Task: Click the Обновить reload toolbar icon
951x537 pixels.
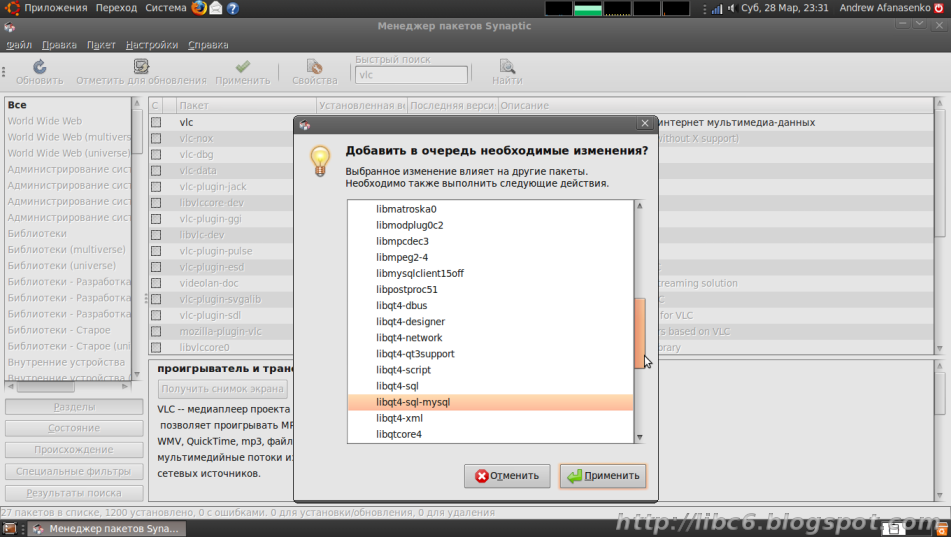Action: point(39,67)
